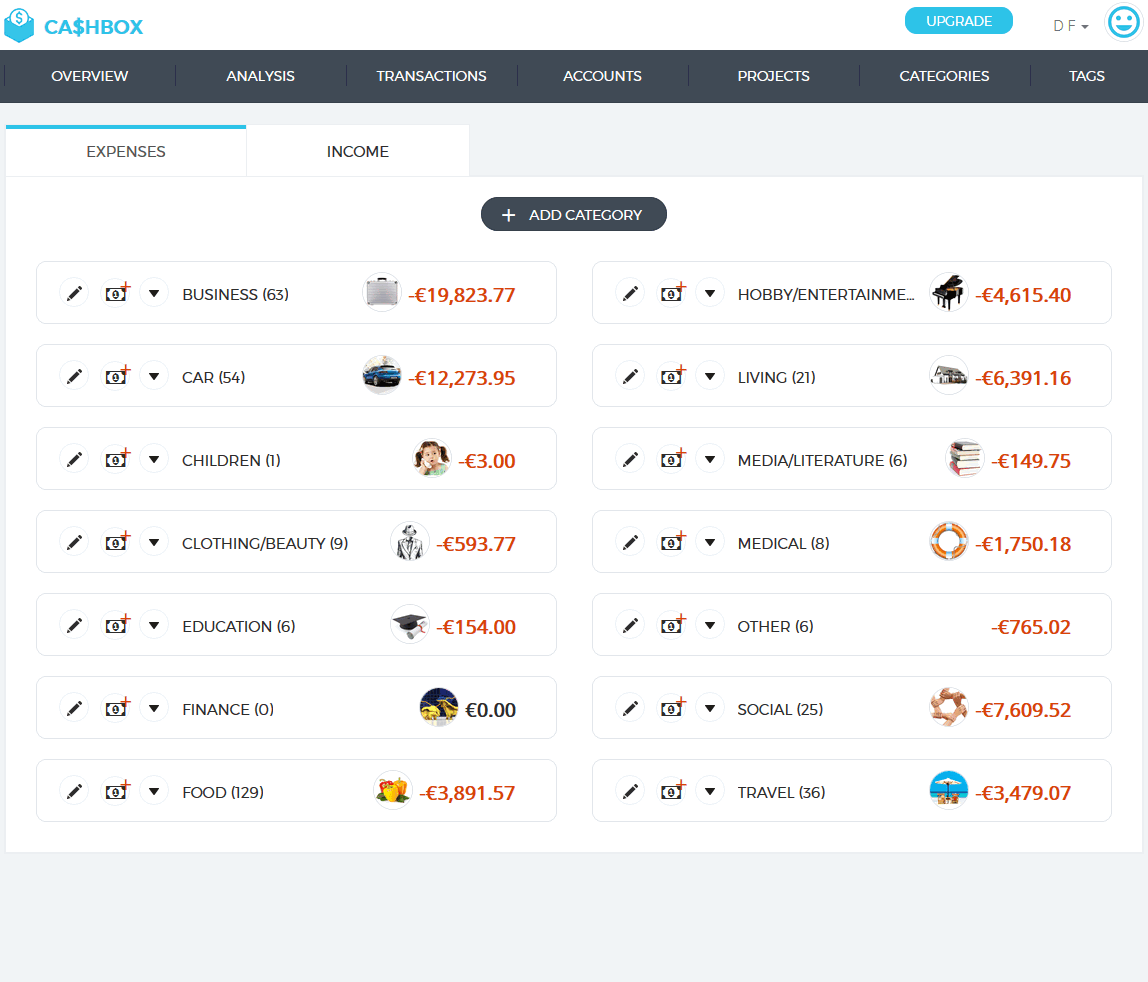Click the add-money icon for Social
The height and width of the screenshot is (982, 1148).
click(x=673, y=709)
